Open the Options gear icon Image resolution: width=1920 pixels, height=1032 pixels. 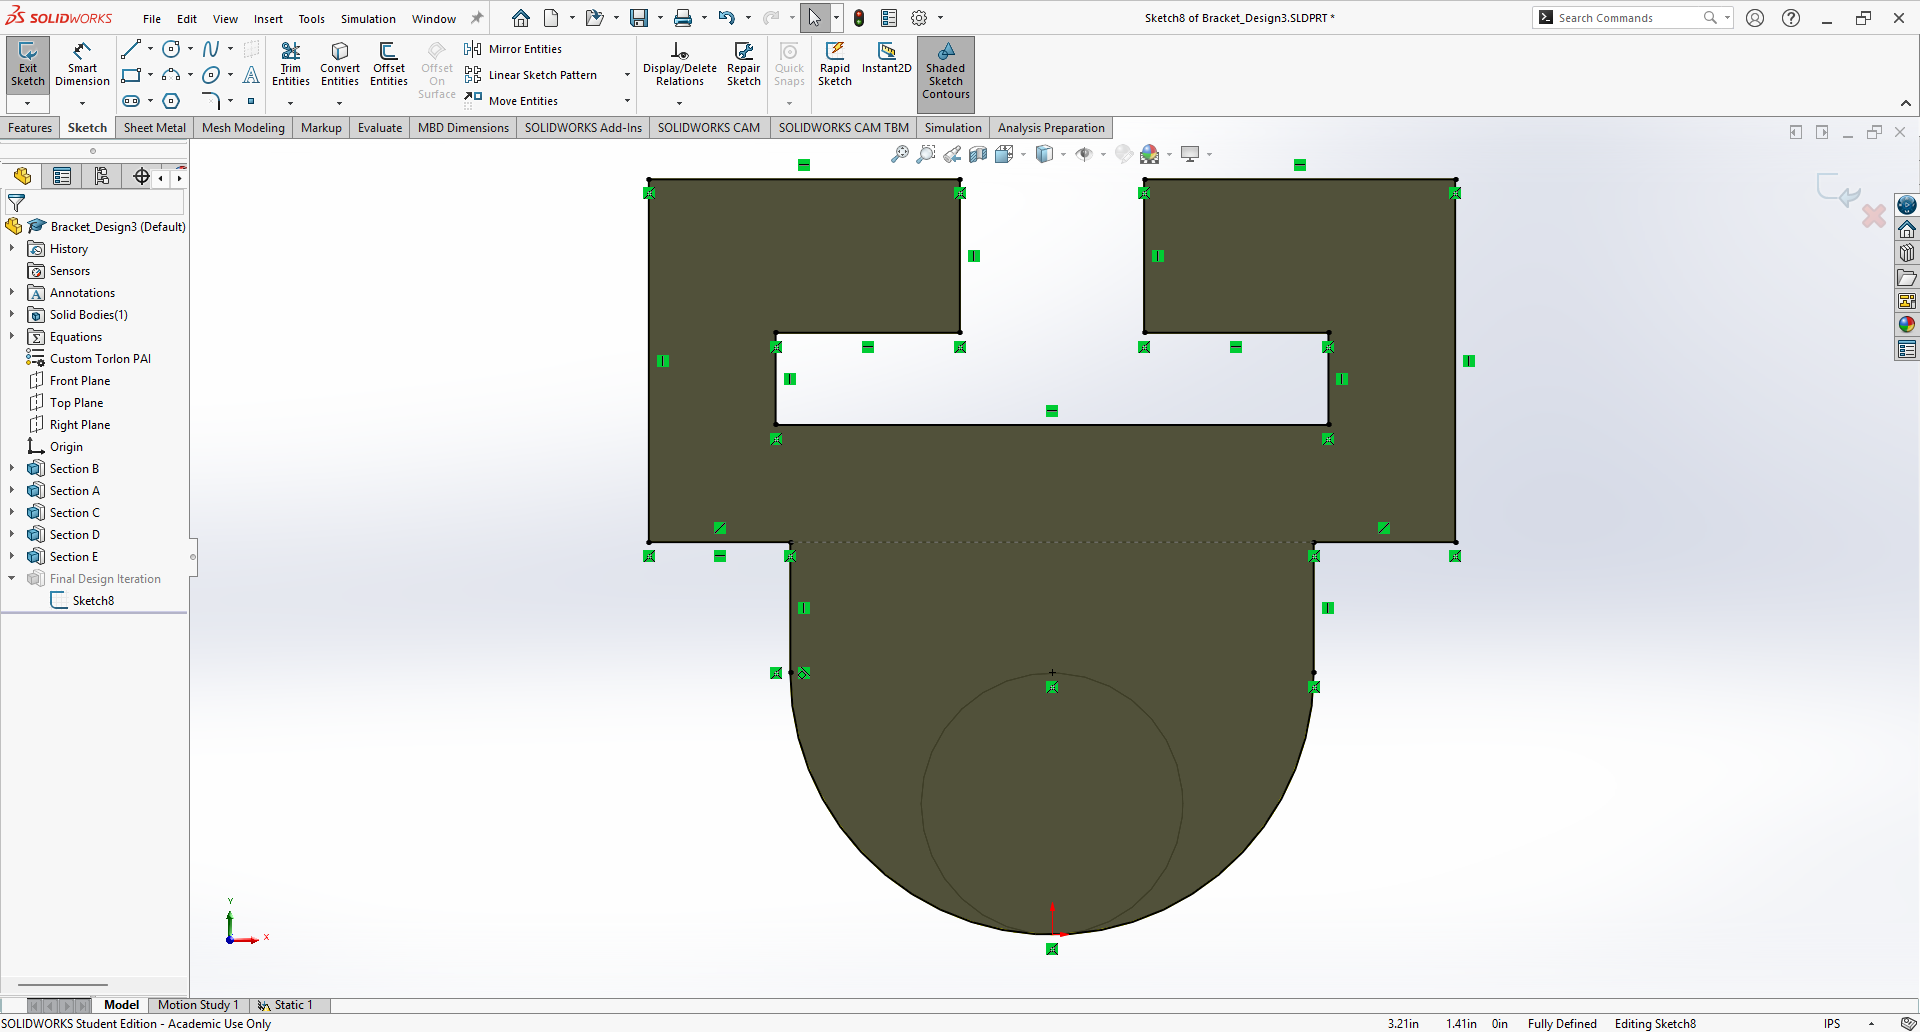(919, 18)
